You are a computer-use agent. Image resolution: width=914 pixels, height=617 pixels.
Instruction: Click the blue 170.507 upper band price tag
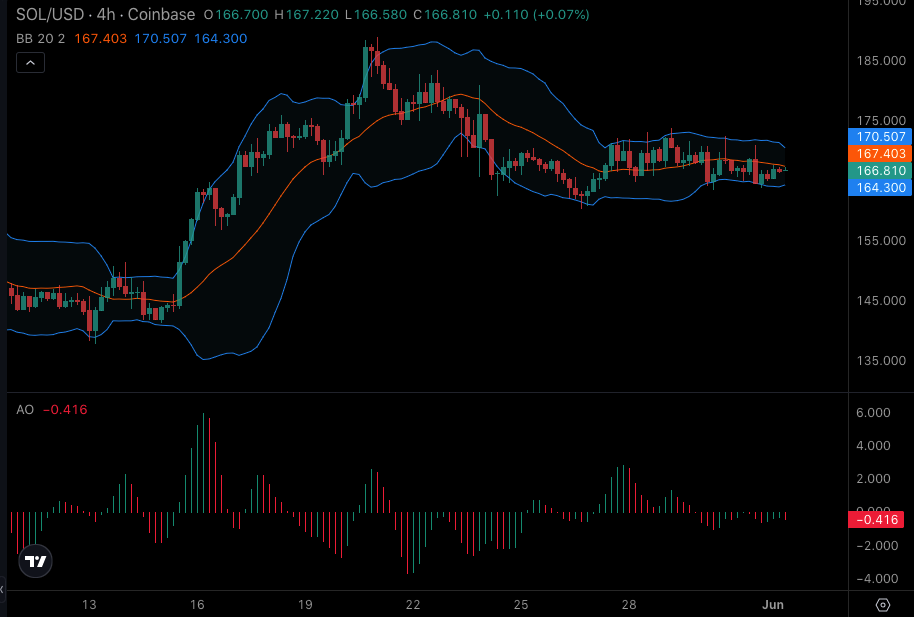[x=880, y=137]
